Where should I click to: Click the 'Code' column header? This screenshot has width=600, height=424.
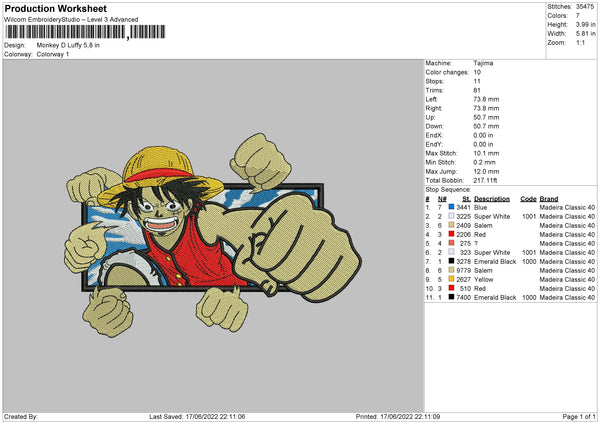click(528, 199)
